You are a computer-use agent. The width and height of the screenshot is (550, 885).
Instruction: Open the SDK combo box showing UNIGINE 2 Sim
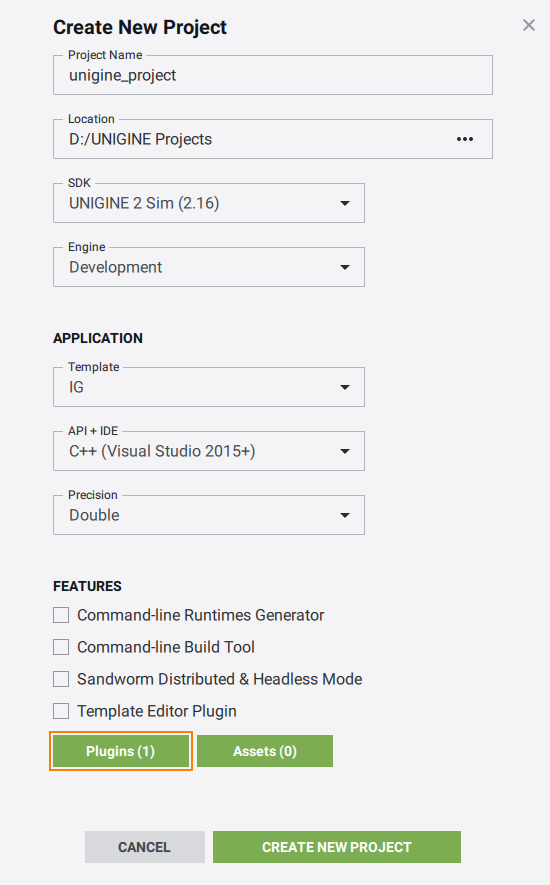(x=209, y=203)
